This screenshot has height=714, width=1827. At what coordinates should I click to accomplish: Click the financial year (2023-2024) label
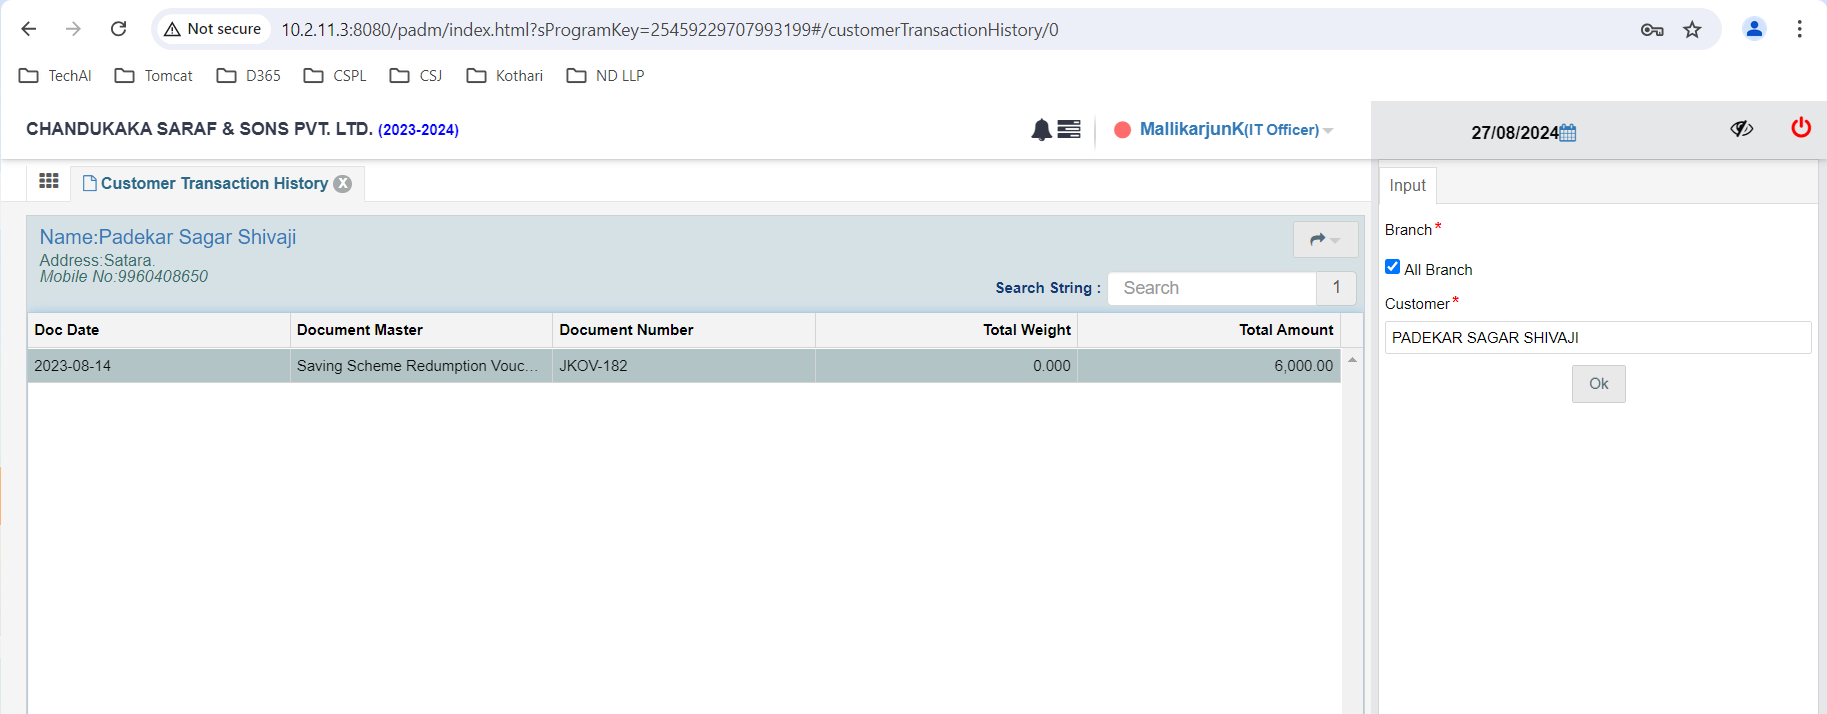coord(418,130)
